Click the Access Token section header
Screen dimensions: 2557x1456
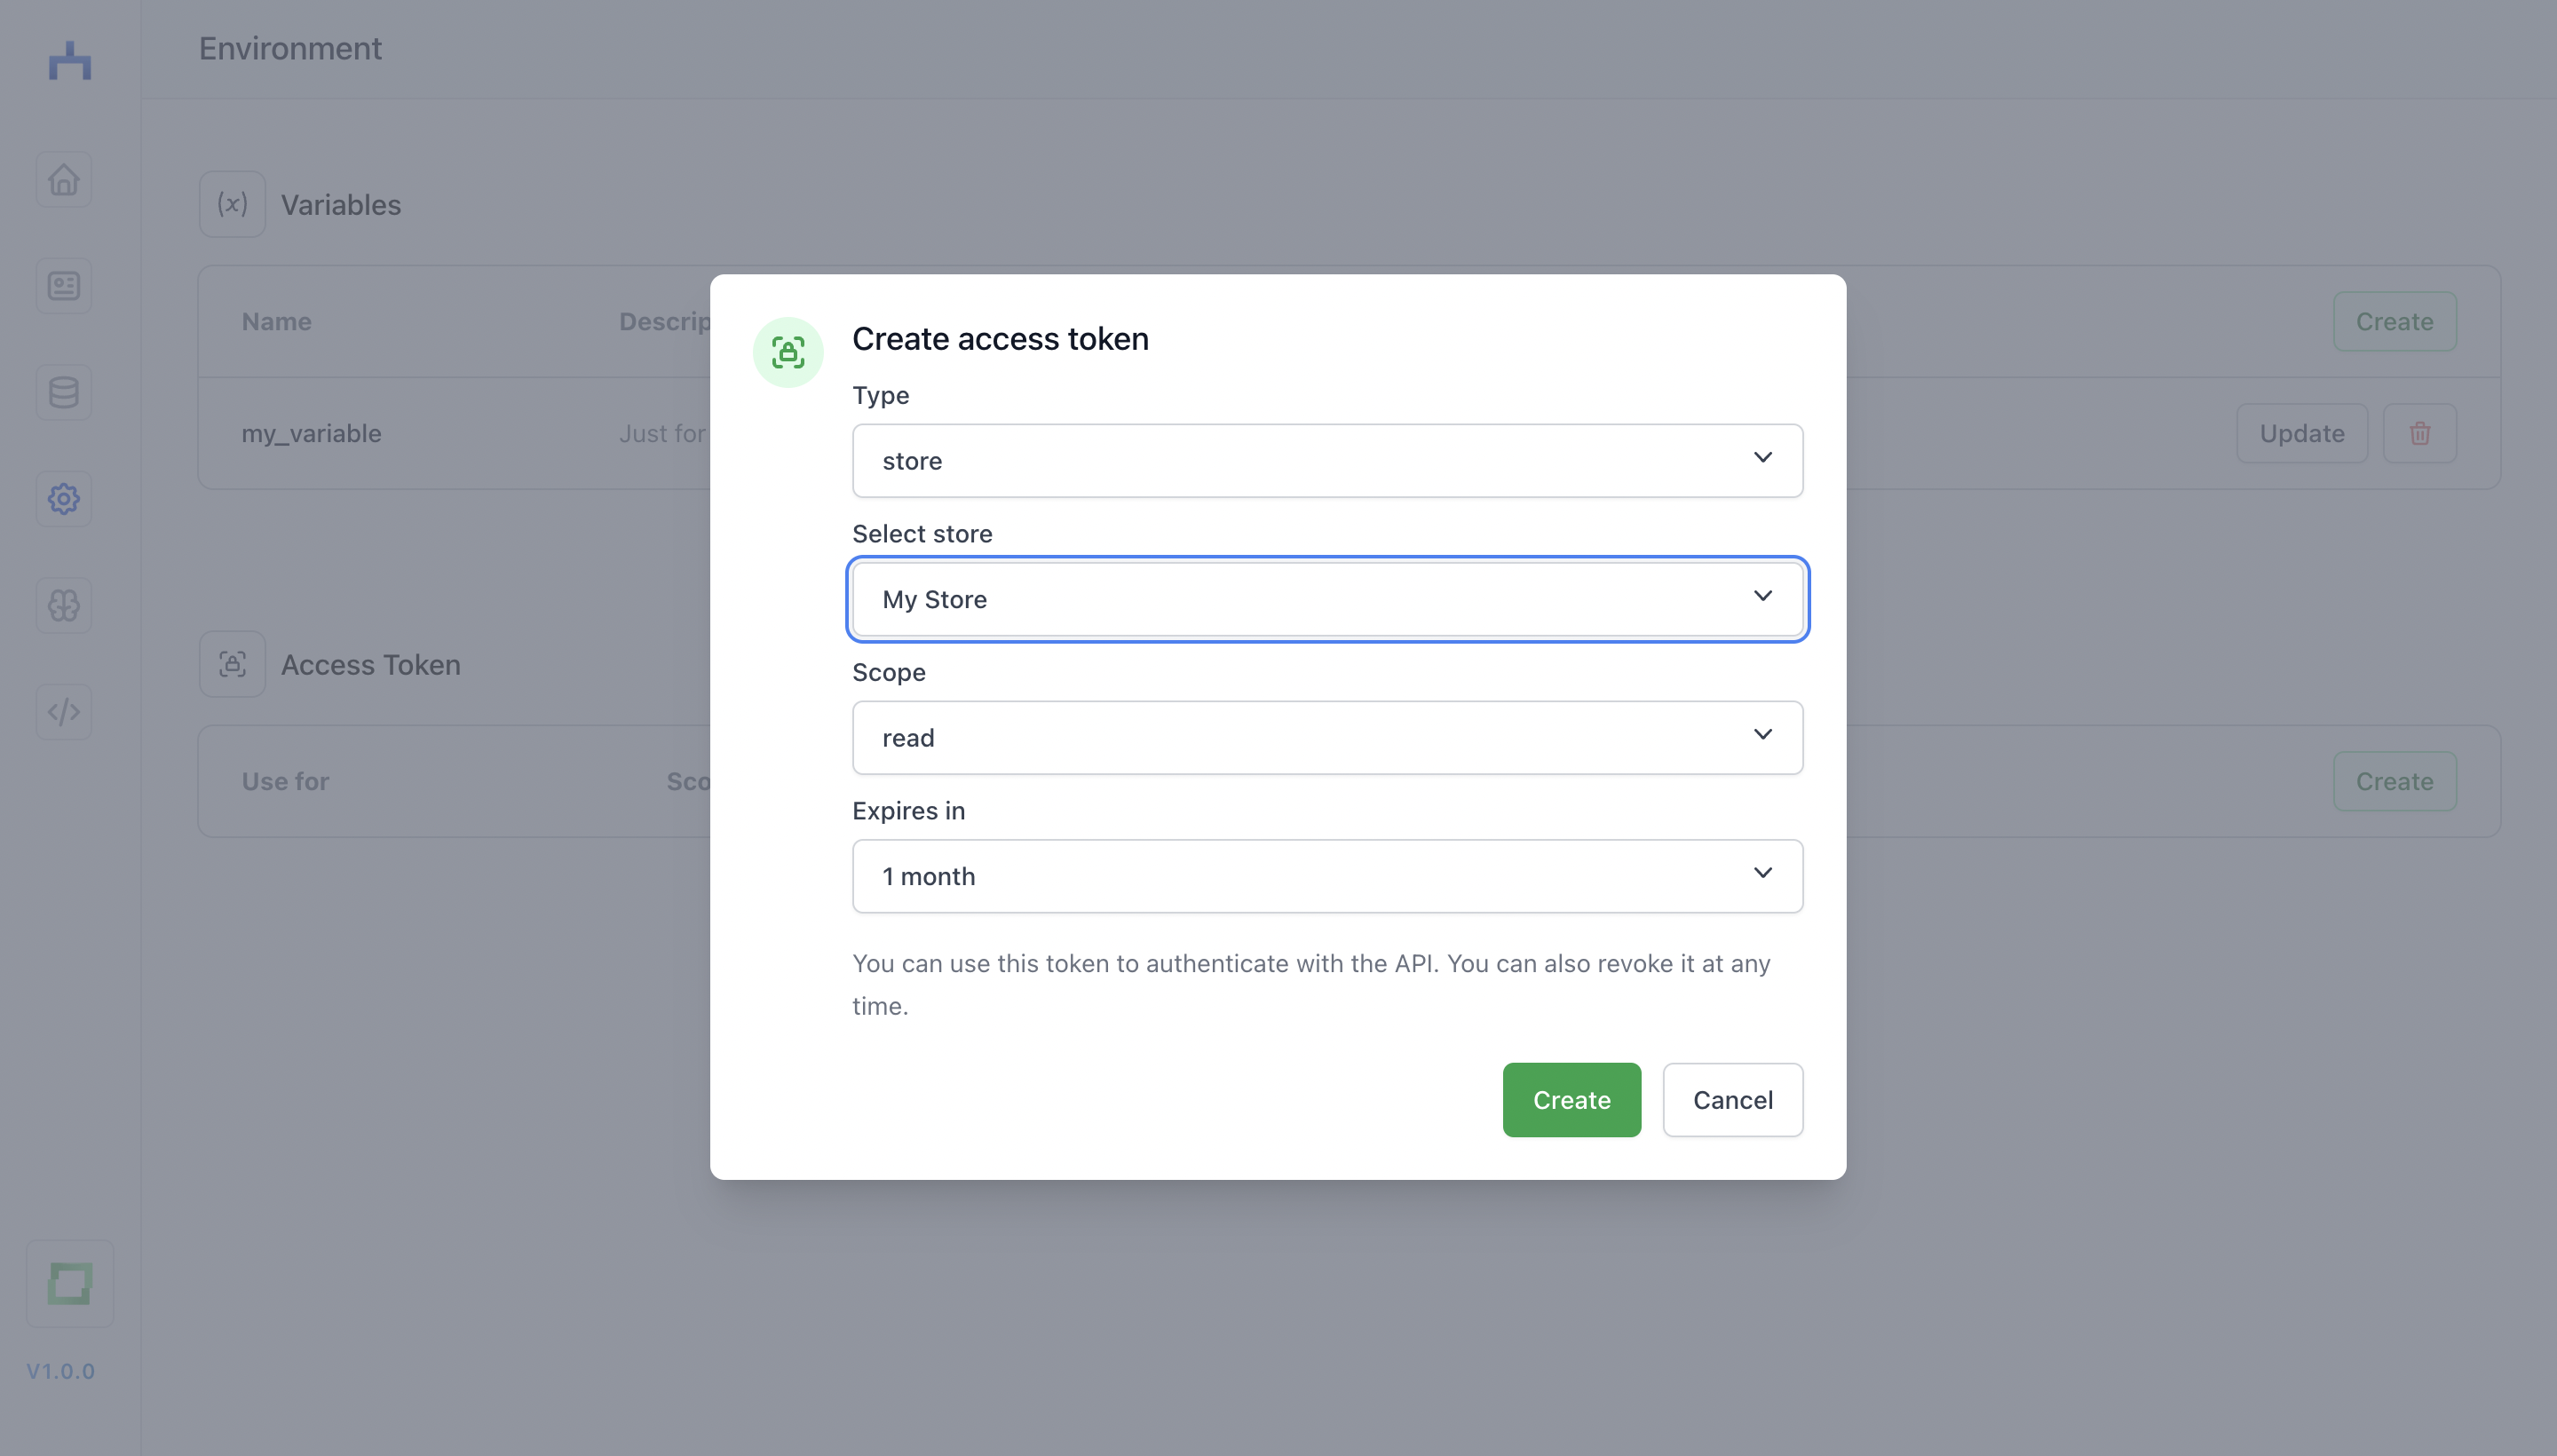click(x=368, y=664)
